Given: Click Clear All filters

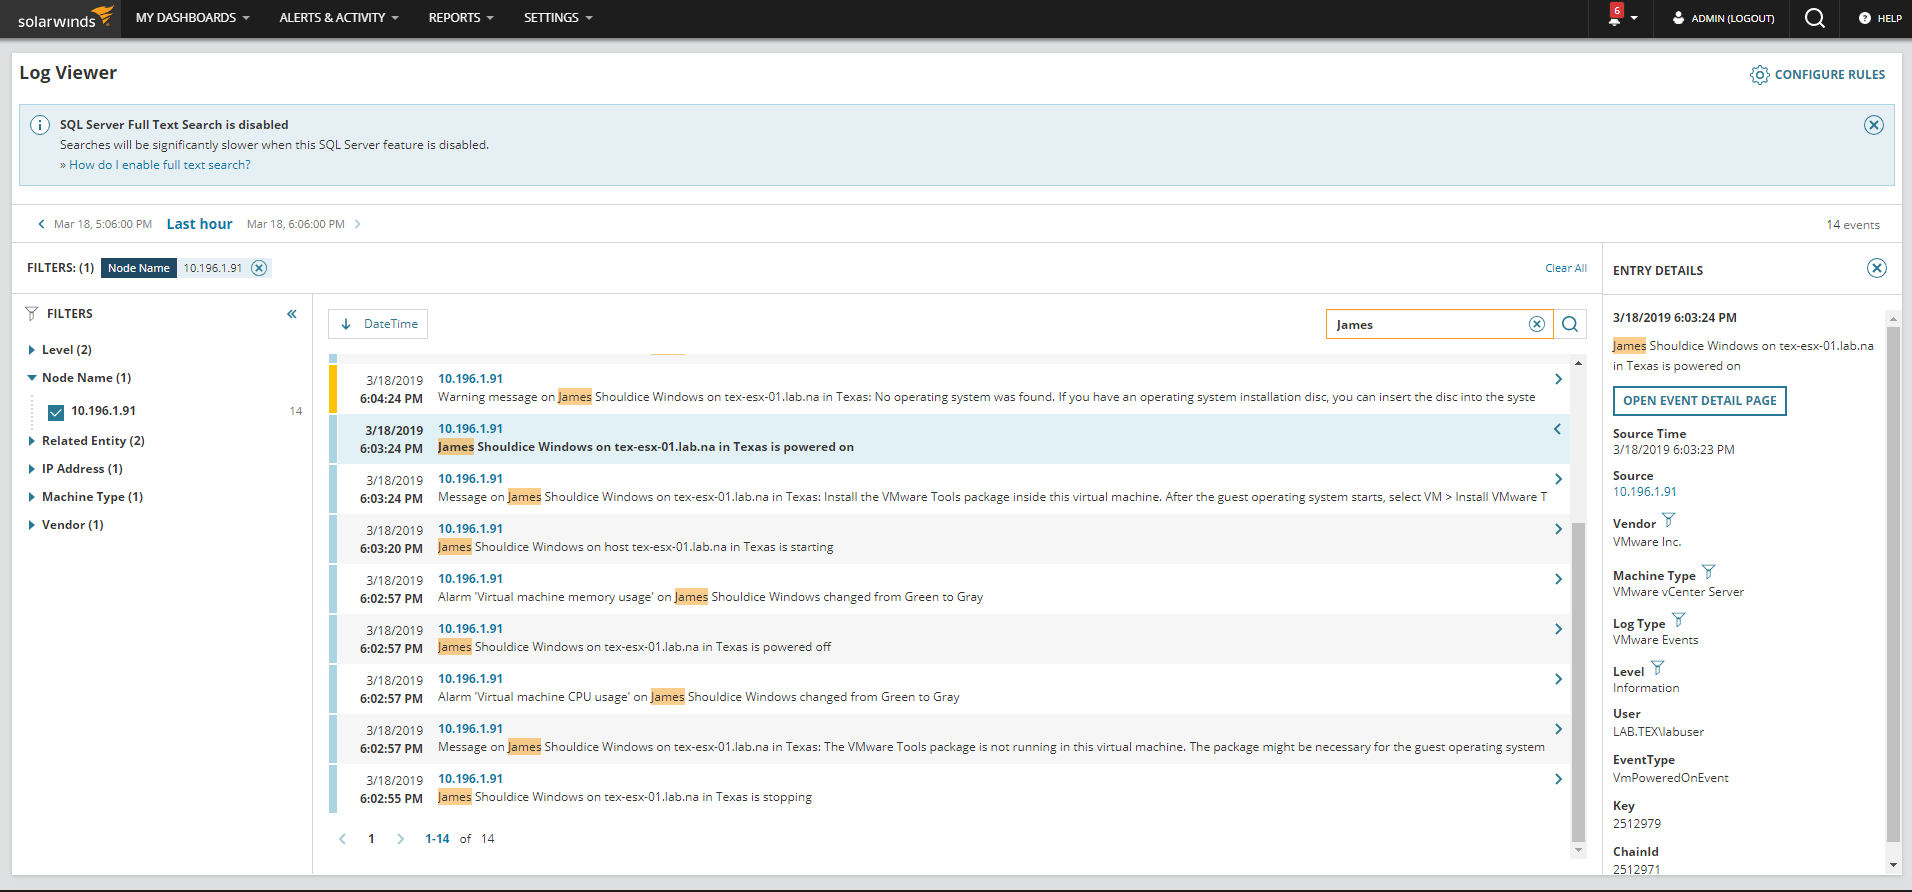Looking at the screenshot, I should pyautogui.click(x=1566, y=268).
